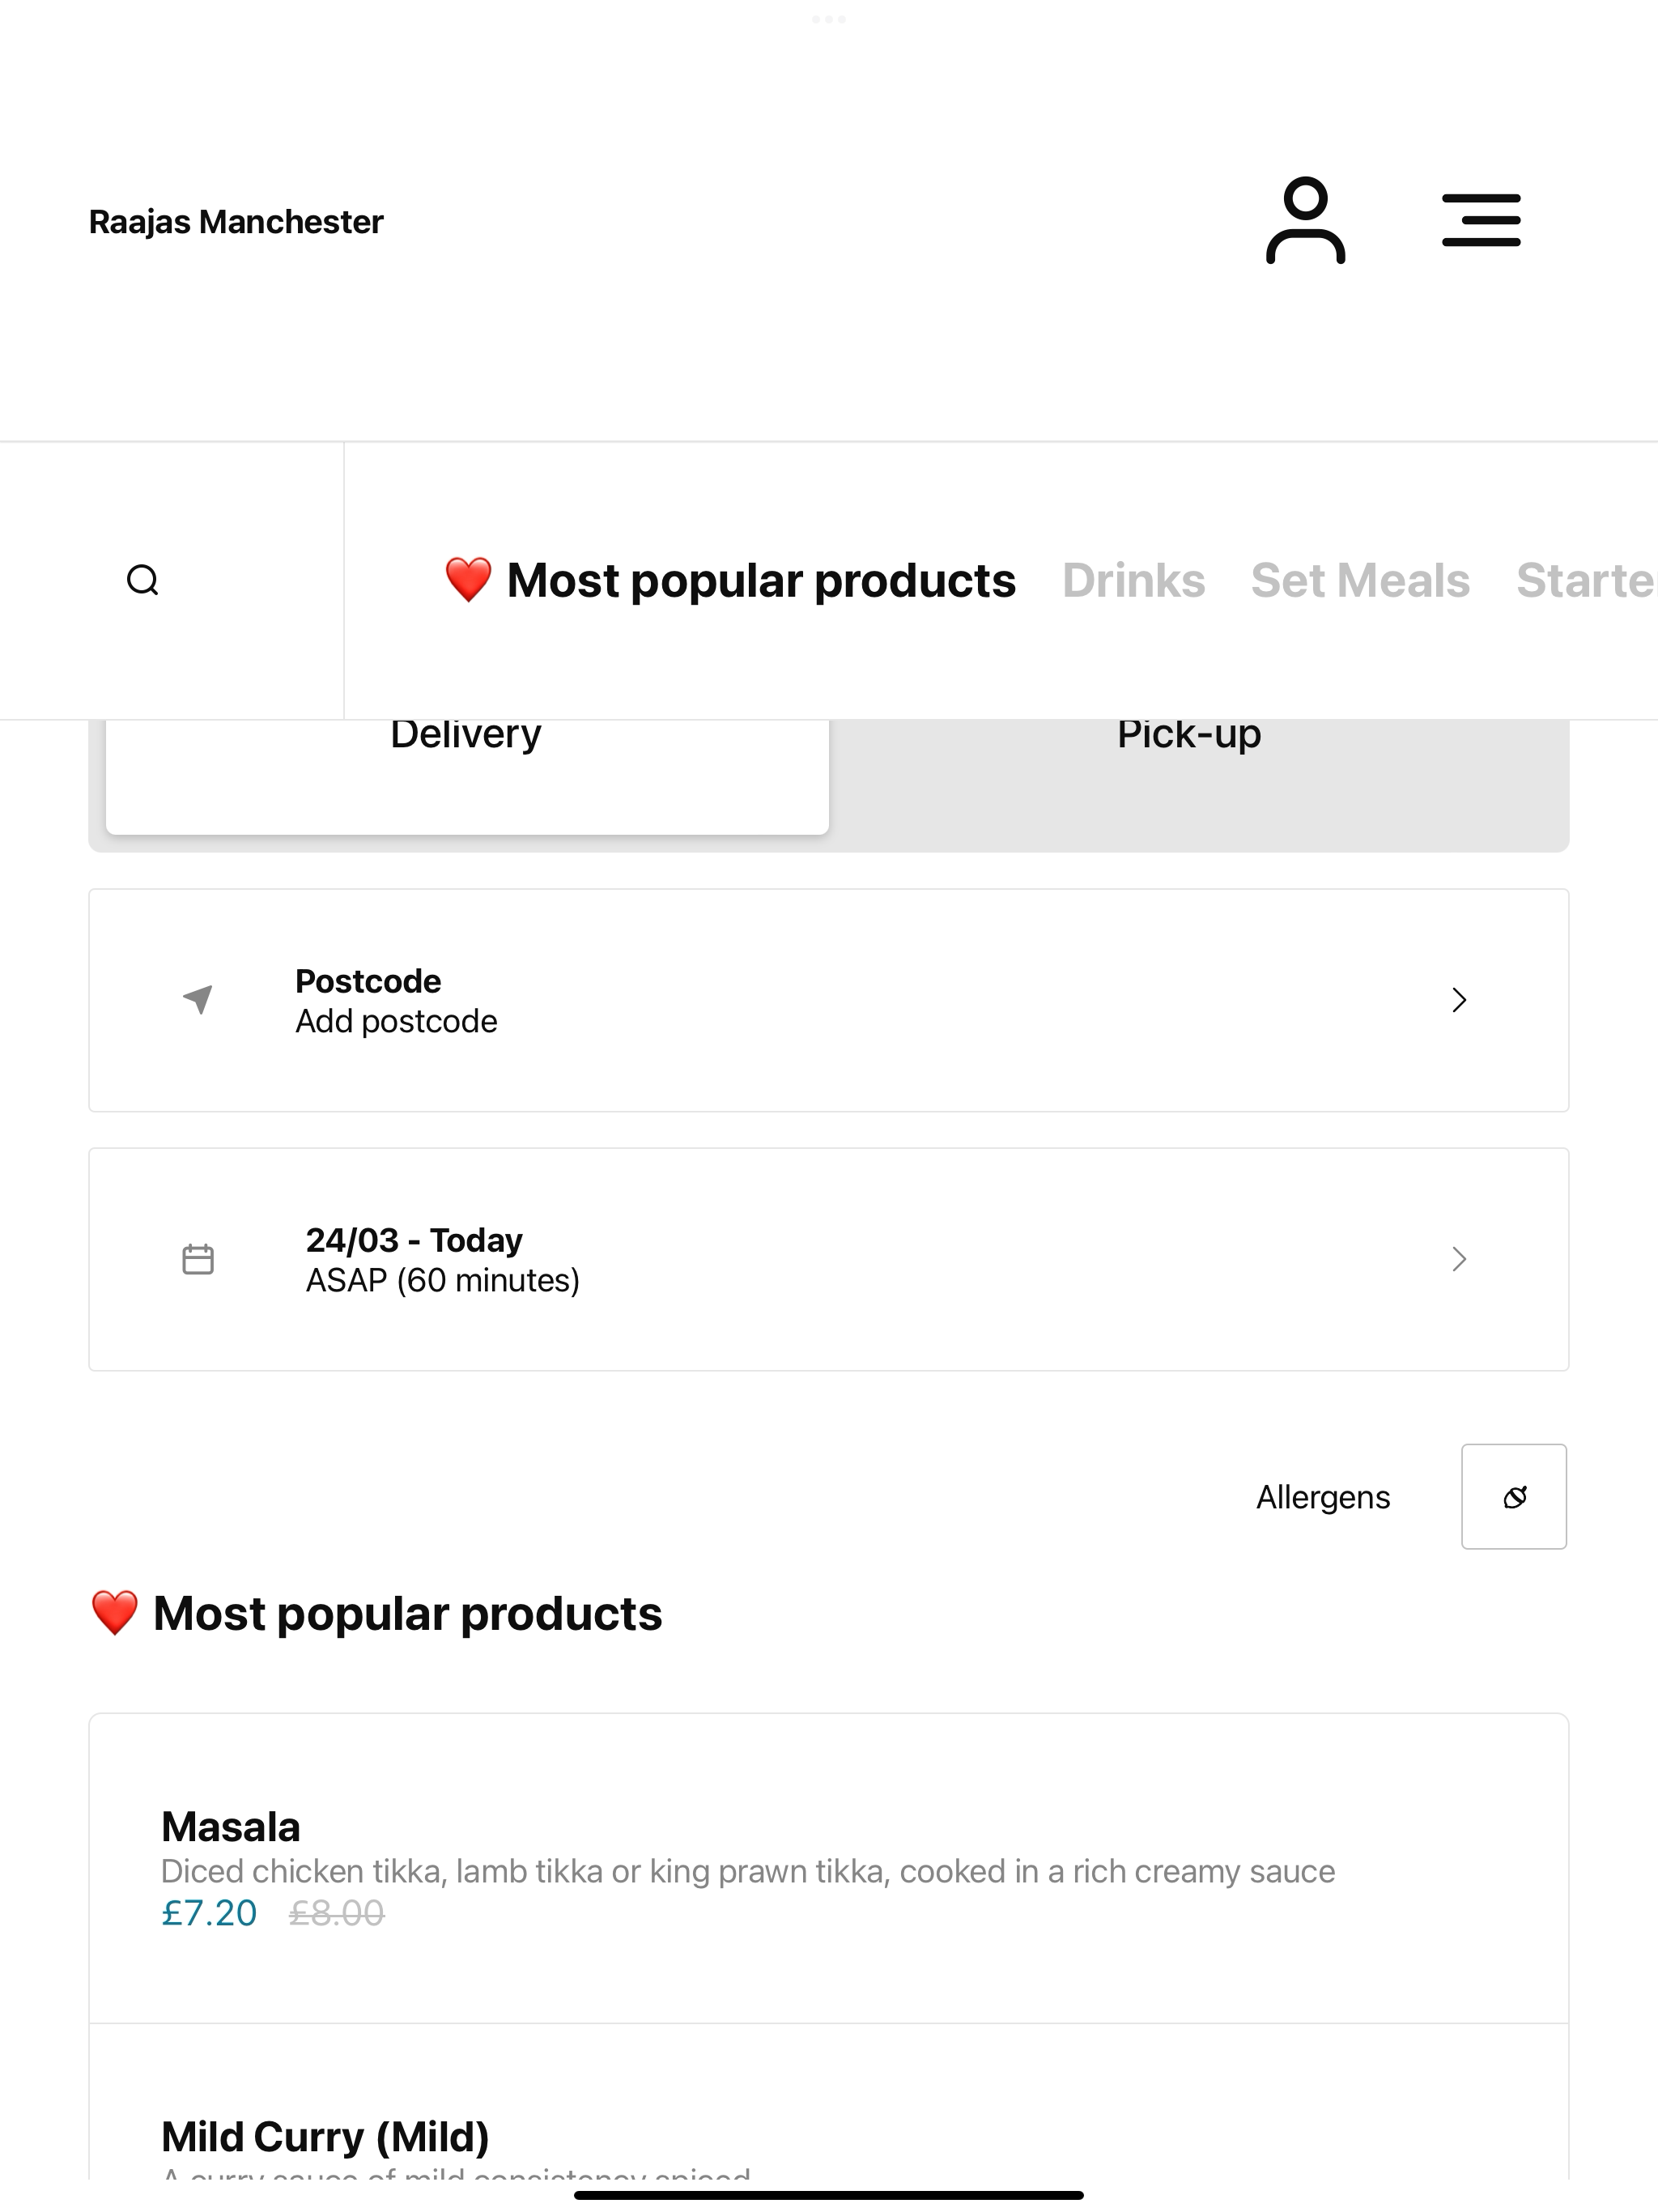The width and height of the screenshot is (1658, 2212).
Task: Go to the Drinks category tab
Action: (1133, 581)
